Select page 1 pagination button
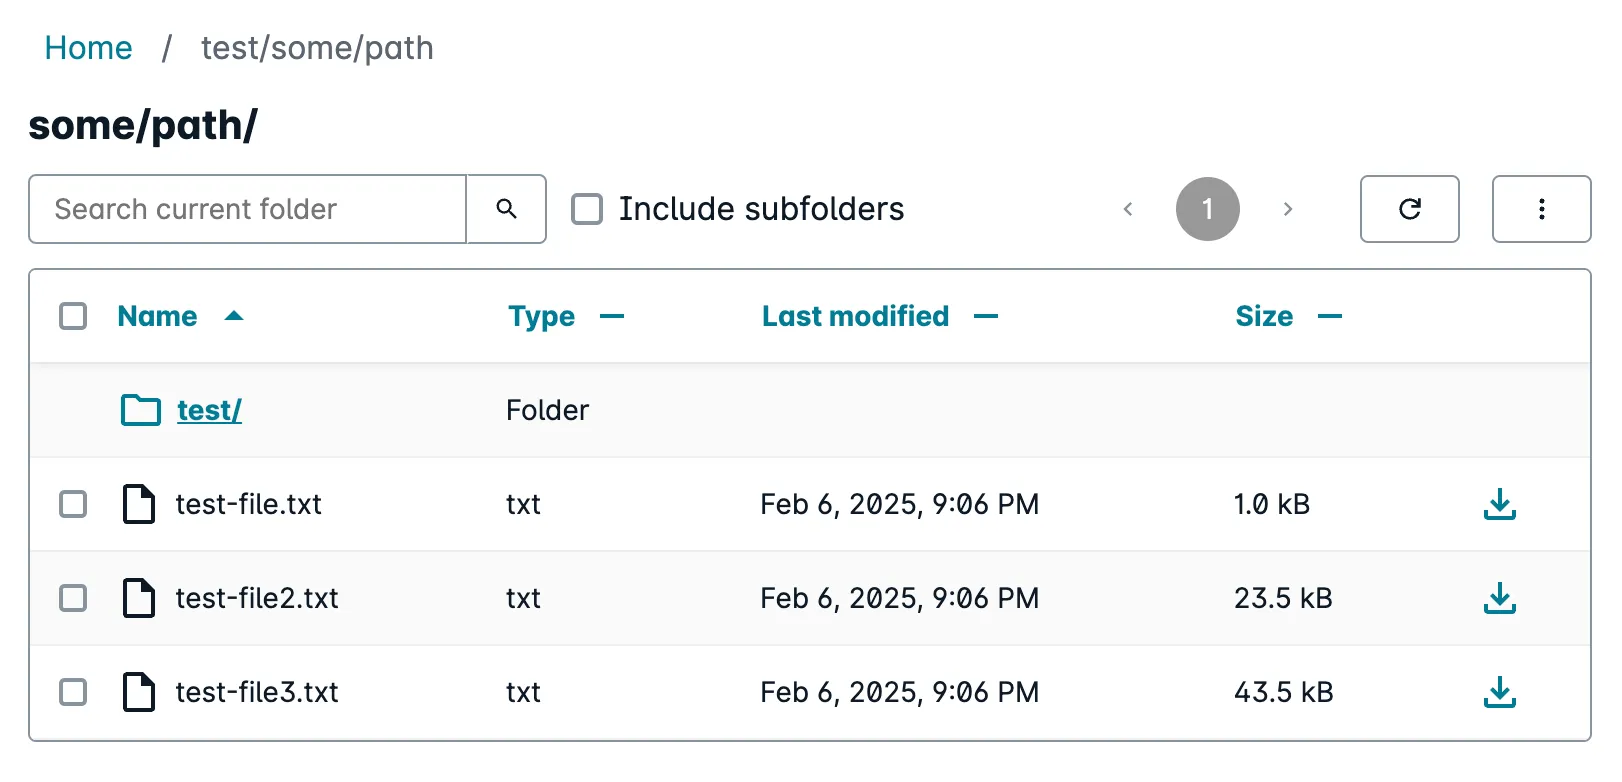 [1208, 209]
